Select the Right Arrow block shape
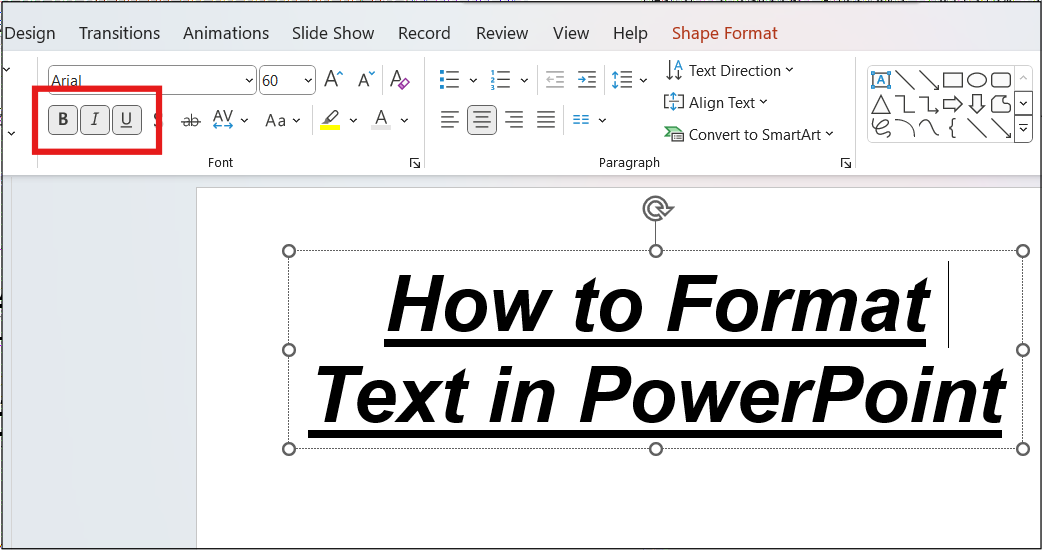1042x550 pixels. [953, 104]
